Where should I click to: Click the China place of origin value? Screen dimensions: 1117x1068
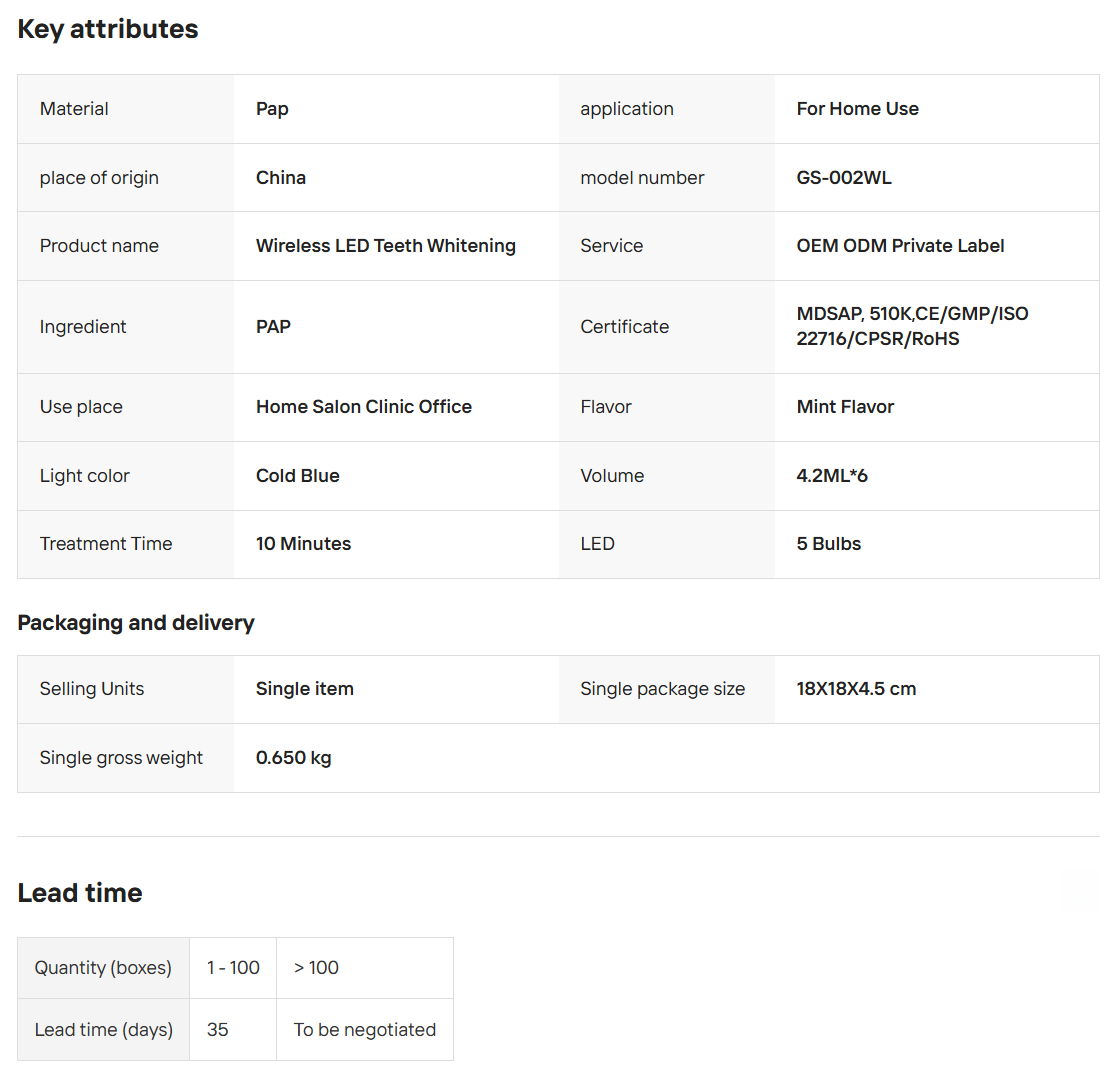[x=280, y=178]
